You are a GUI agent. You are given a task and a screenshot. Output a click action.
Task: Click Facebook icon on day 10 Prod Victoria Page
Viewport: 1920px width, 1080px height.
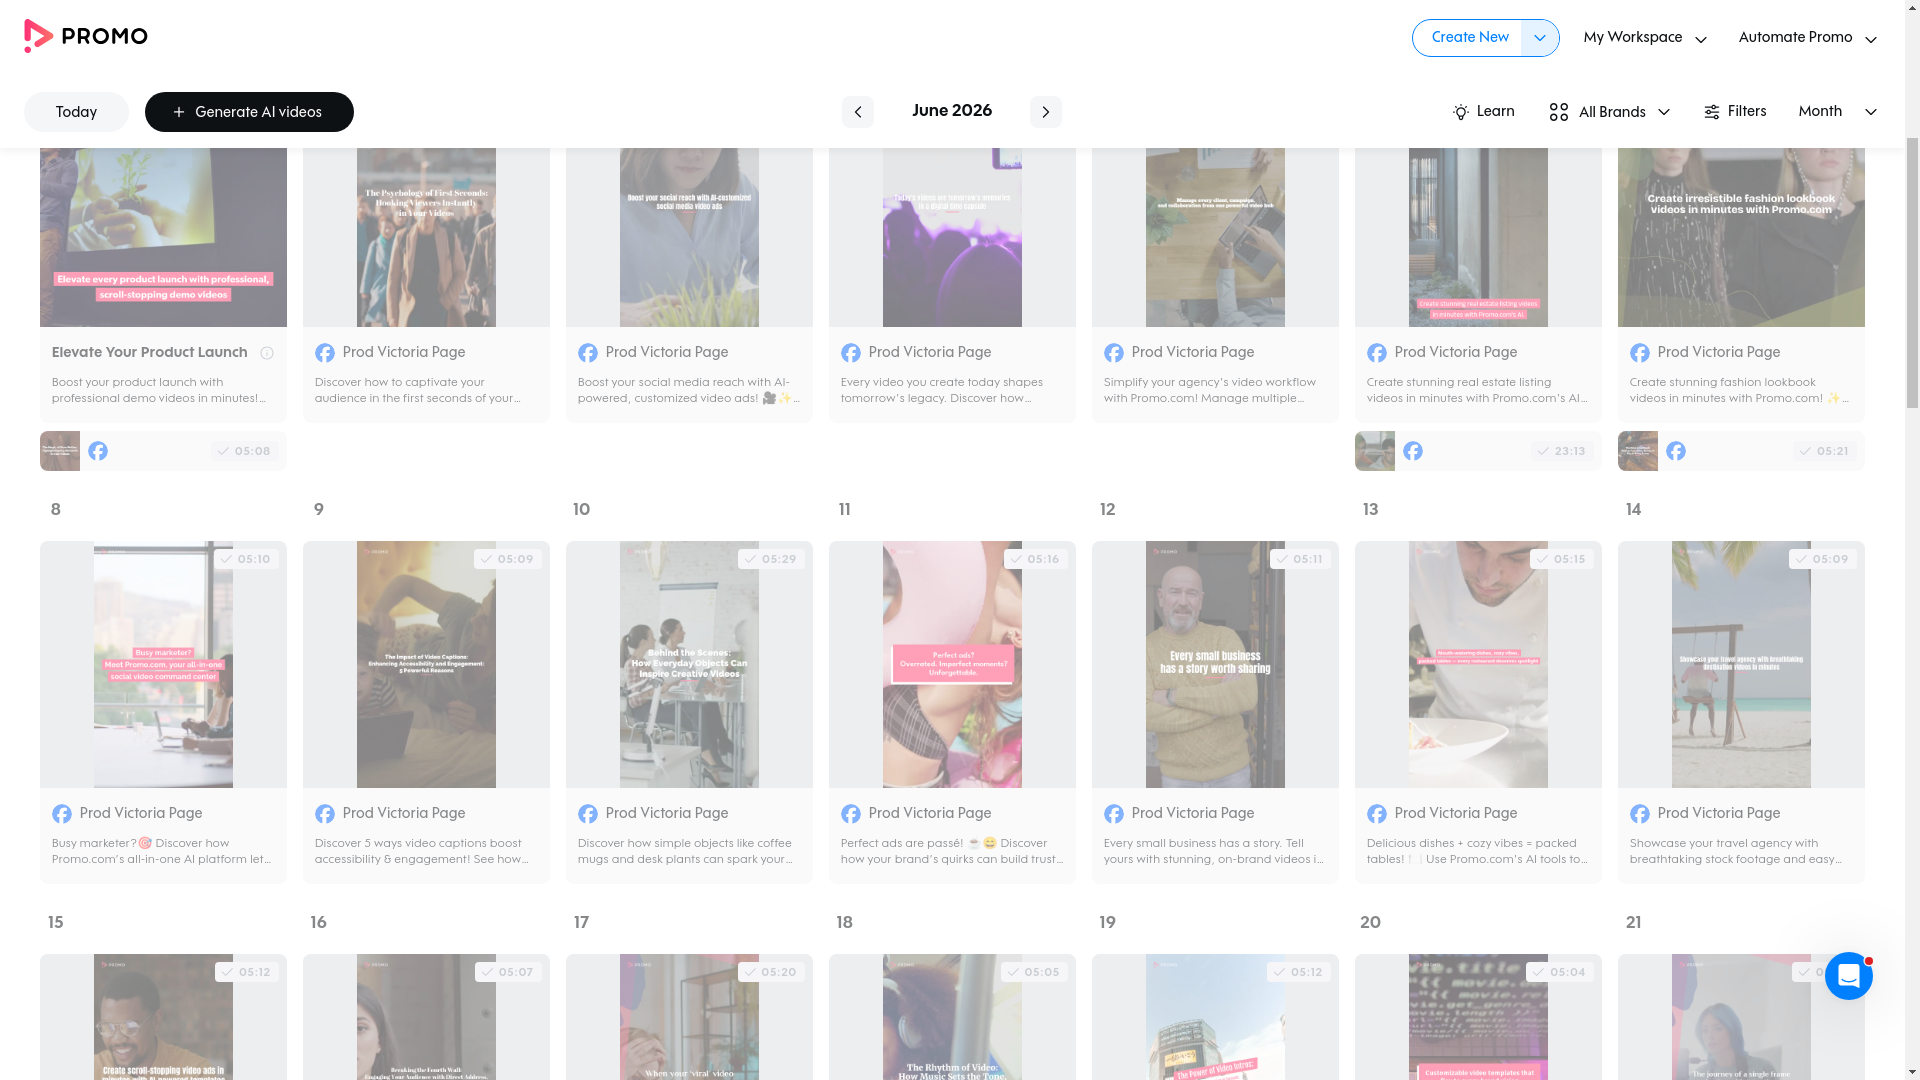click(x=588, y=814)
